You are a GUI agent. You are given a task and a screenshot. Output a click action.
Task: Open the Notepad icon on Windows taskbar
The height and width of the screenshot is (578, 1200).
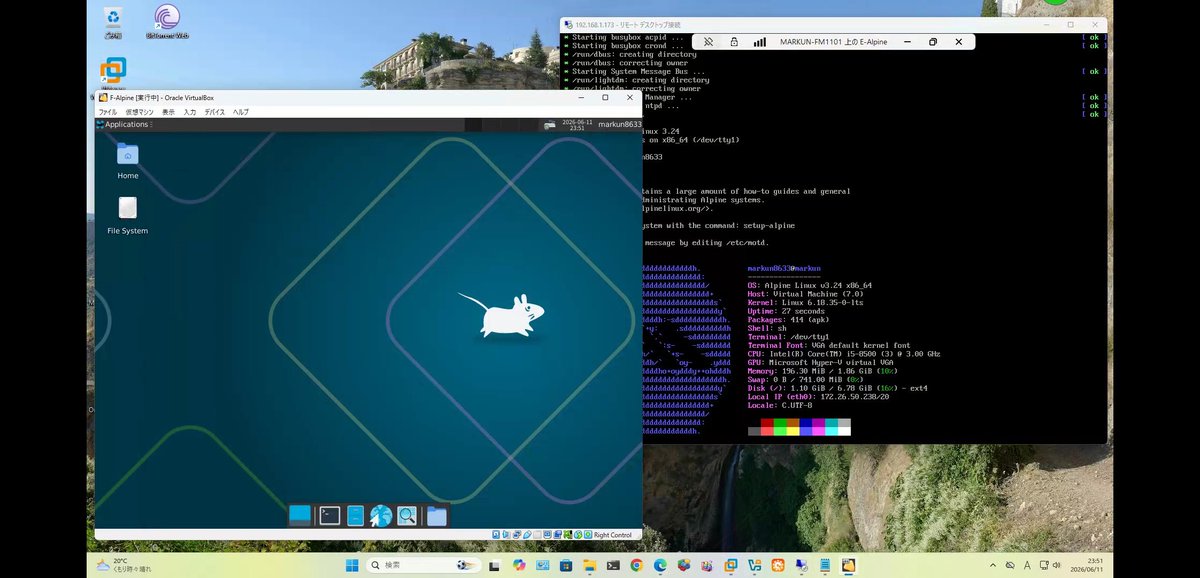(825, 565)
